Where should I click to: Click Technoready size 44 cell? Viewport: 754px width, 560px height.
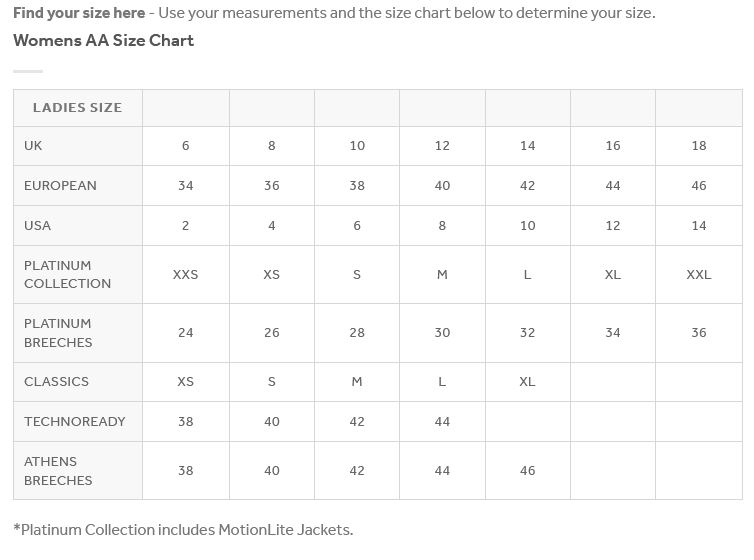click(x=442, y=422)
